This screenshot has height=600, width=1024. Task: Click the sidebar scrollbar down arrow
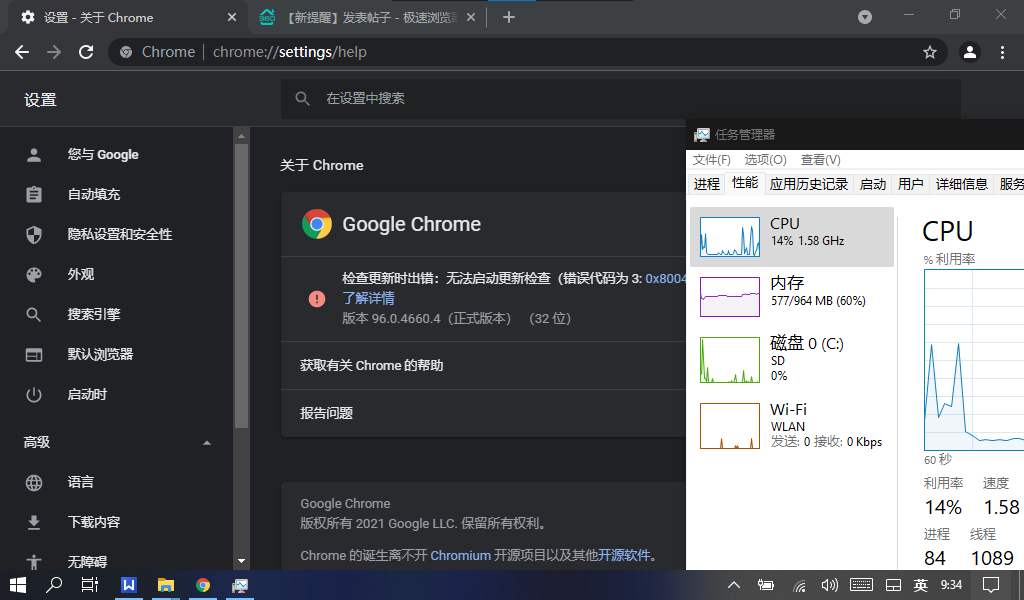pos(242,561)
